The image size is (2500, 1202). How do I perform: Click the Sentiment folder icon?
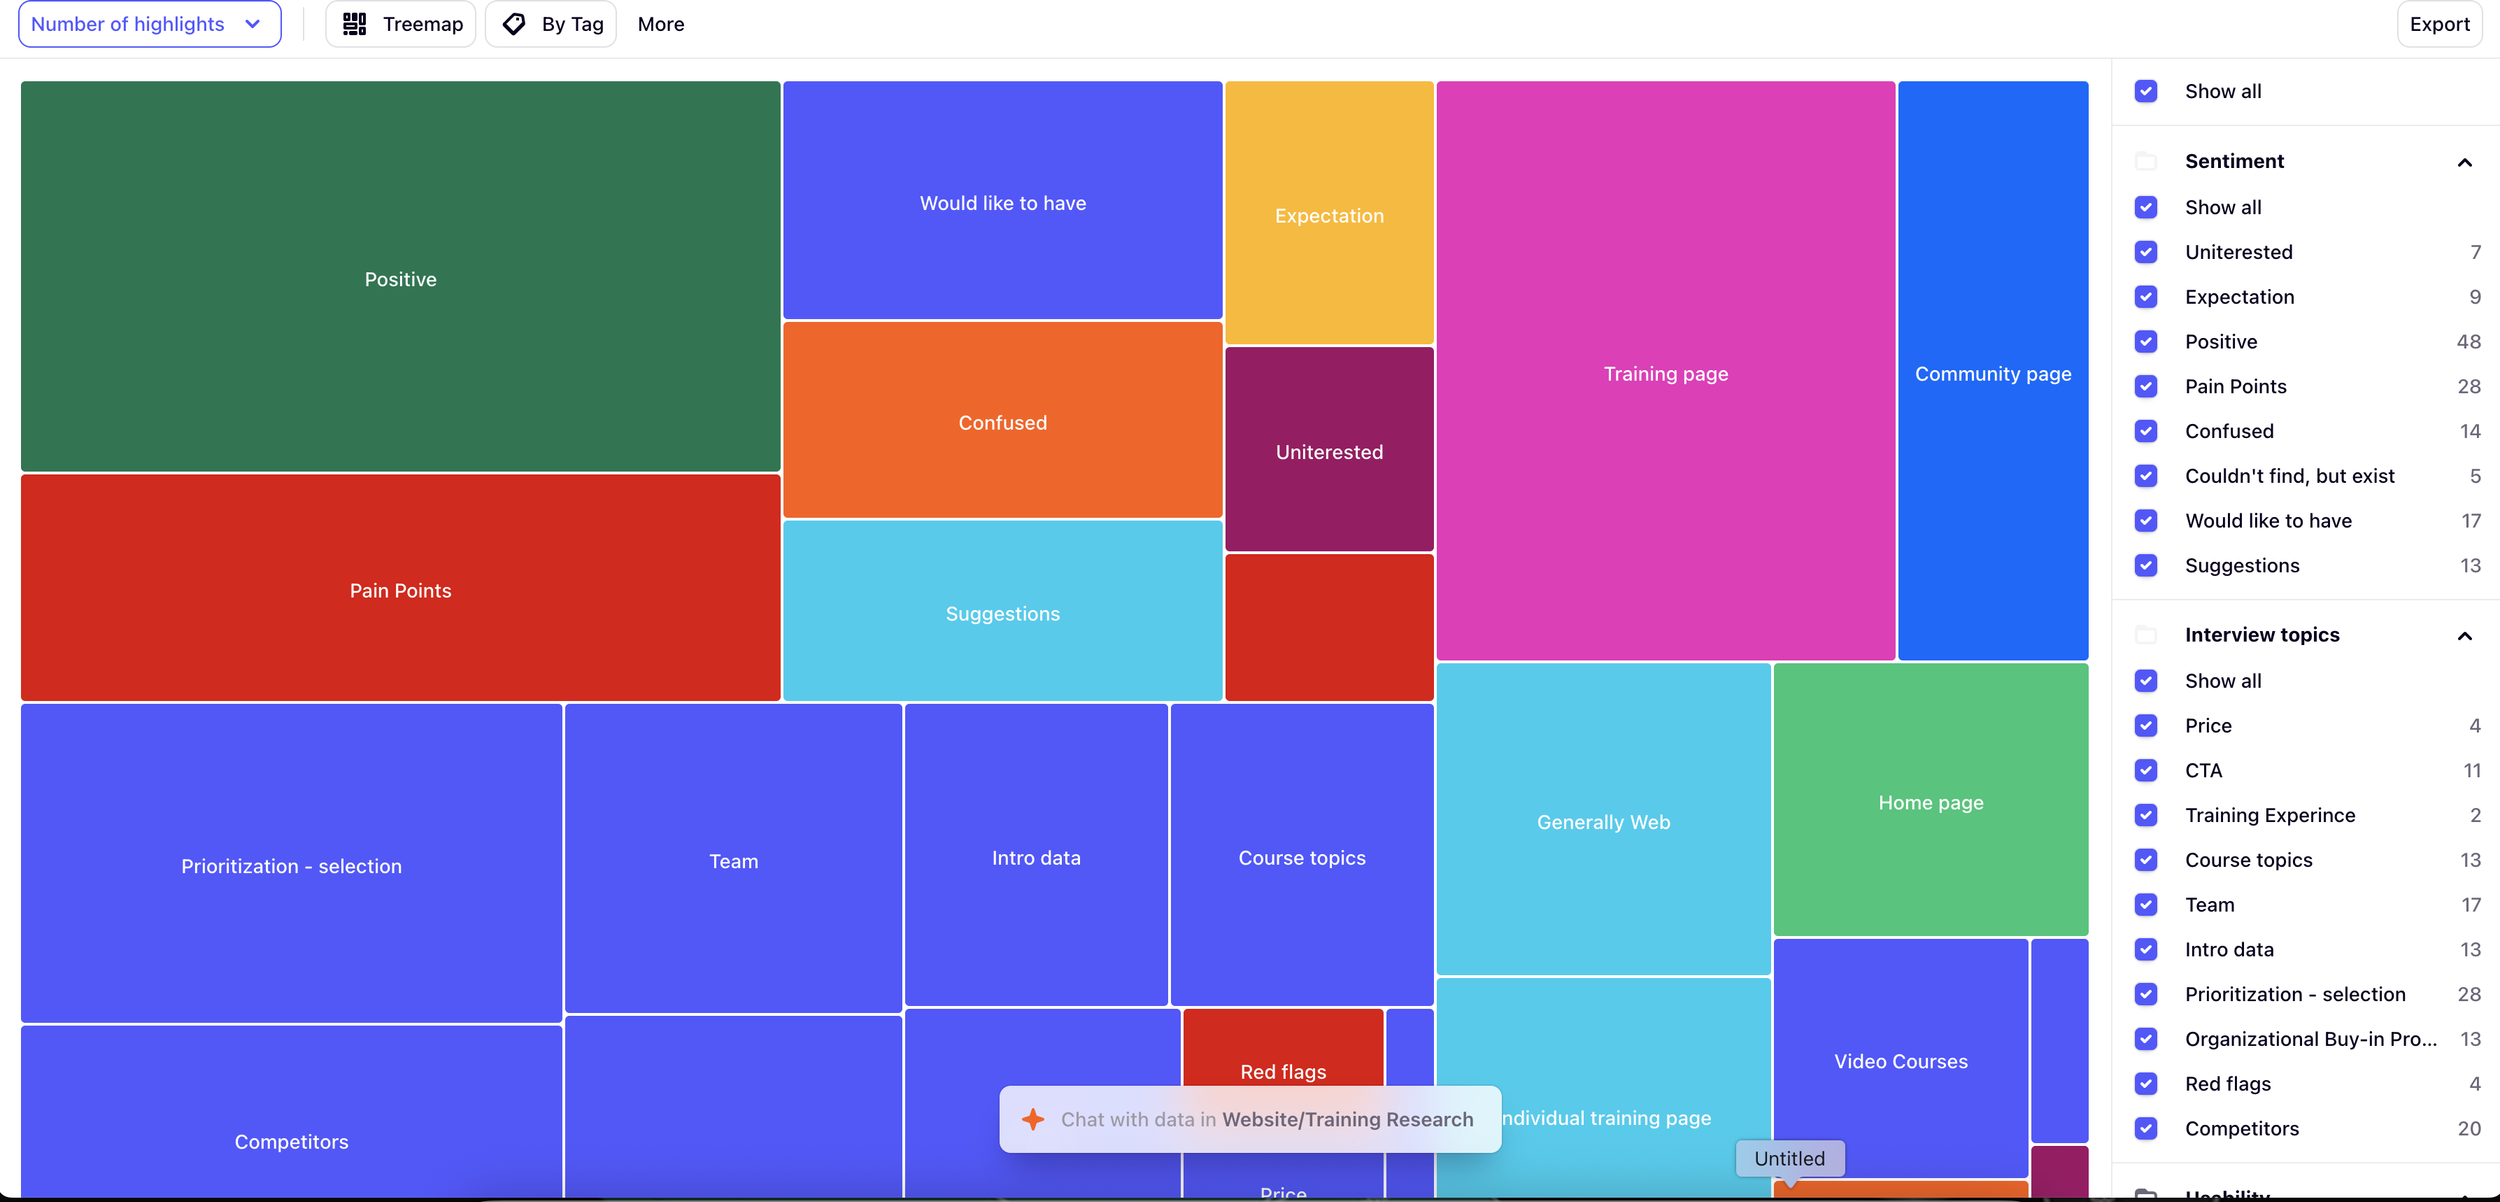[2146, 161]
